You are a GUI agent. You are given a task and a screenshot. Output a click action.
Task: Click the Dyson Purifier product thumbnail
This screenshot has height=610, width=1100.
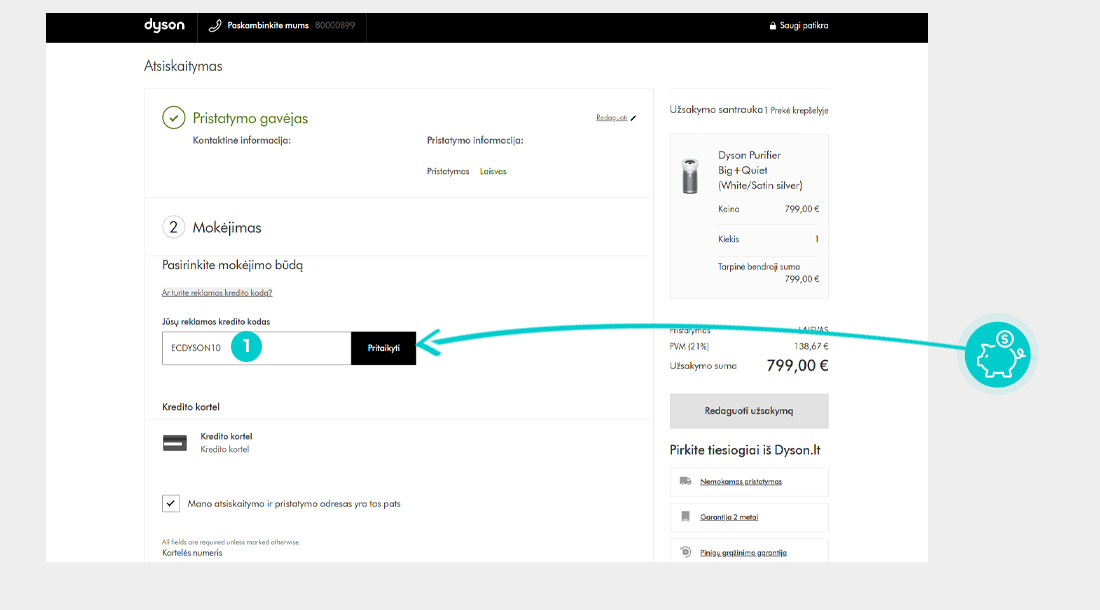coord(690,176)
